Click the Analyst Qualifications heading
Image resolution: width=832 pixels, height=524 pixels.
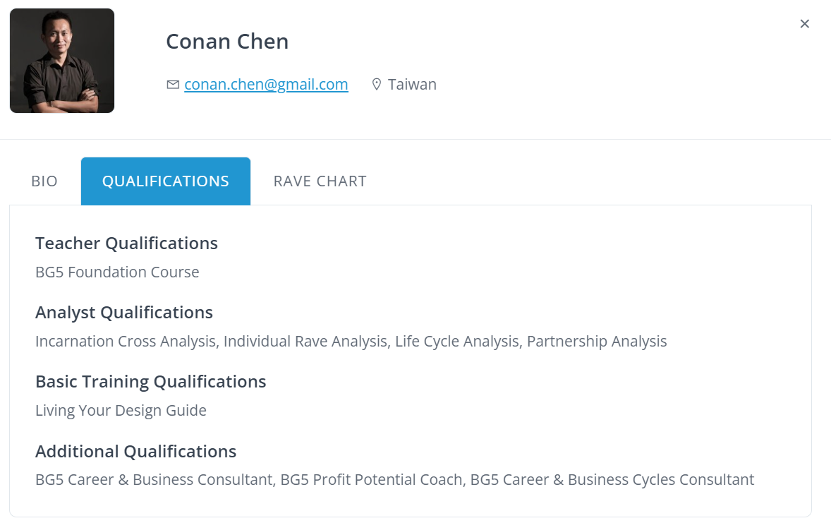coord(124,312)
